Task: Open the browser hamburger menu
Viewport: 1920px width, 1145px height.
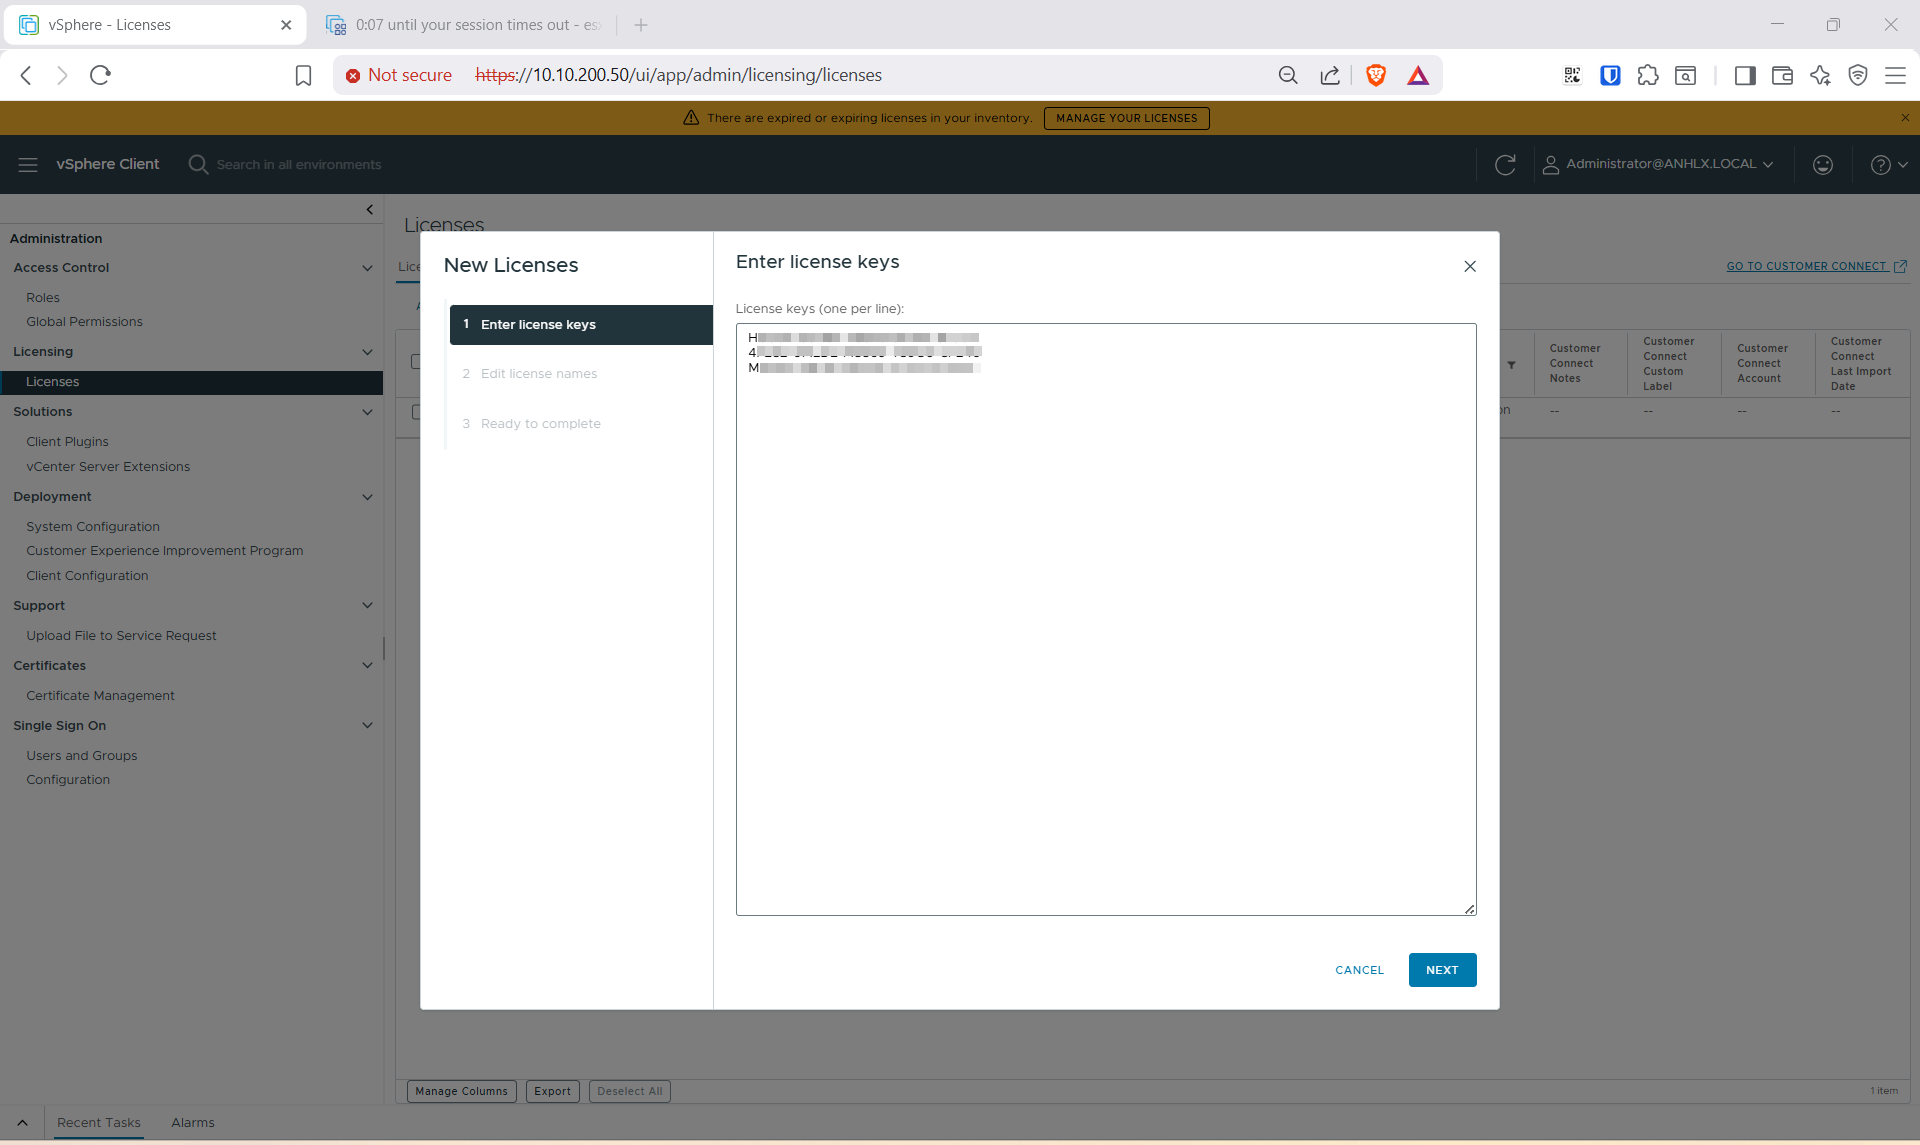Action: (x=1895, y=75)
